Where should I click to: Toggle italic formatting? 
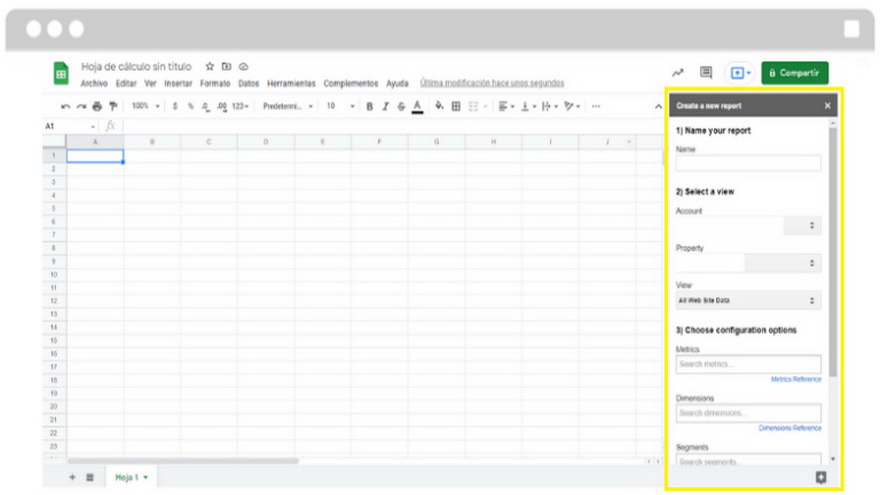coord(385,106)
